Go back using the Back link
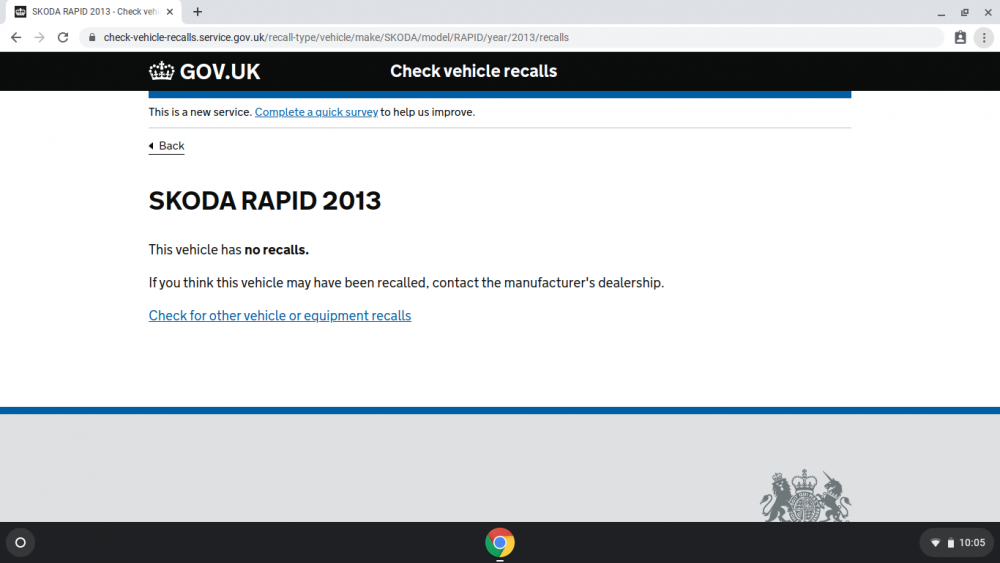 (166, 146)
